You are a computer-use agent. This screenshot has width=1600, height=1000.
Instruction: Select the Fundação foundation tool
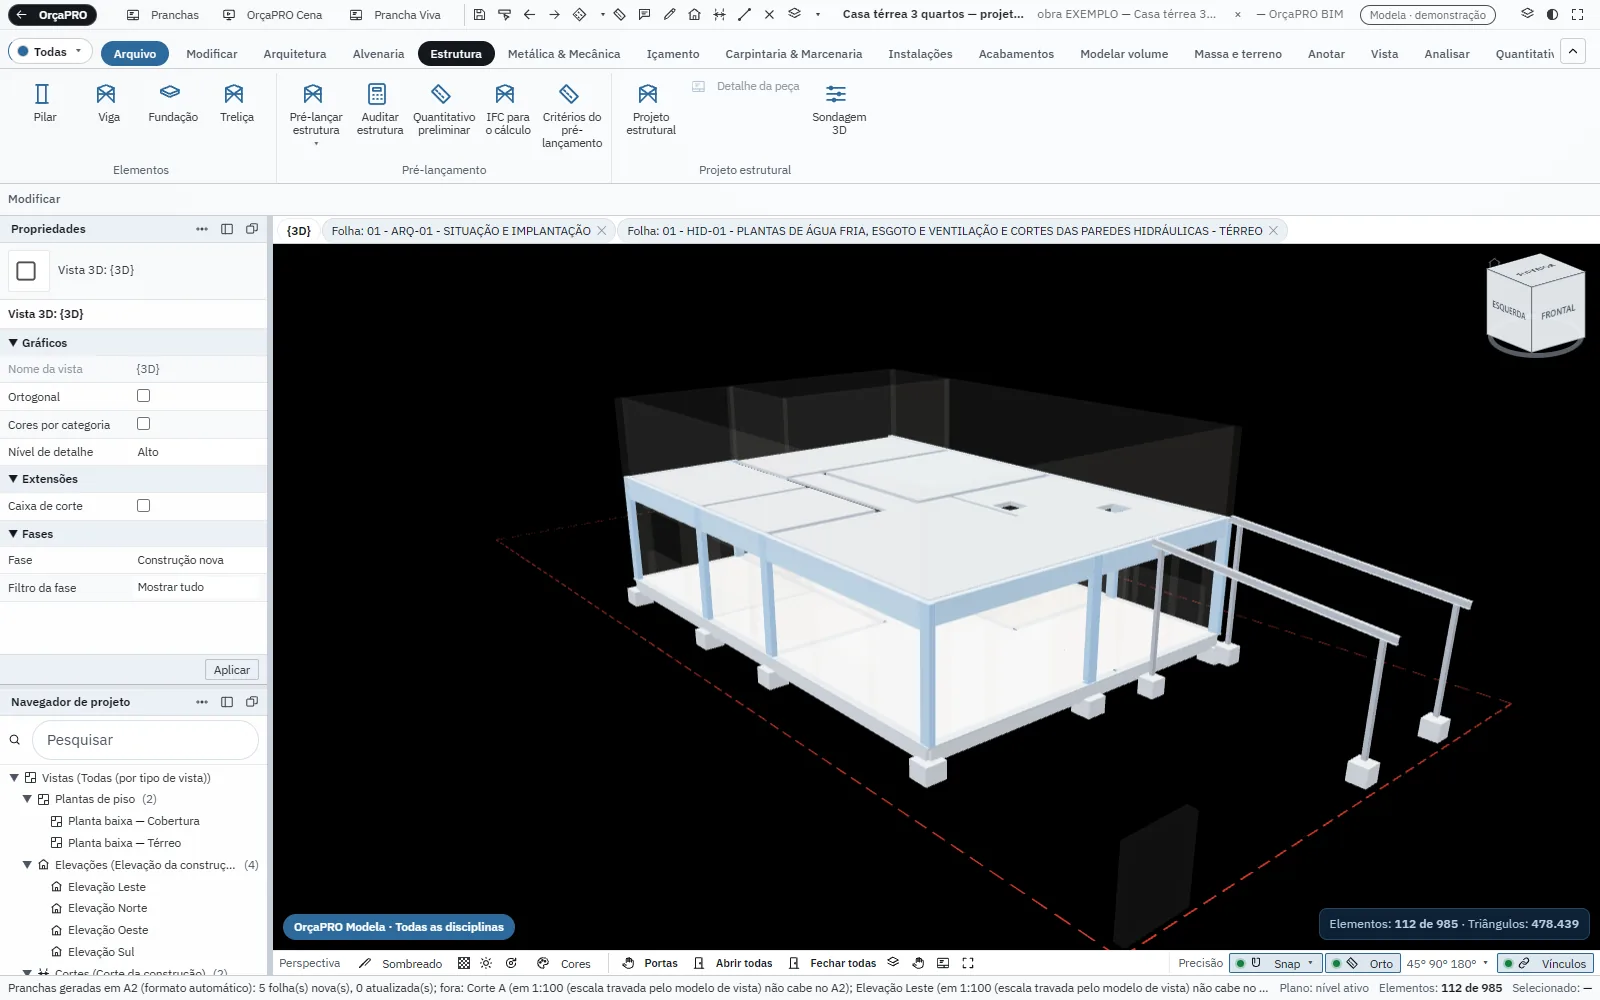pyautogui.click(x=172, y=103)
